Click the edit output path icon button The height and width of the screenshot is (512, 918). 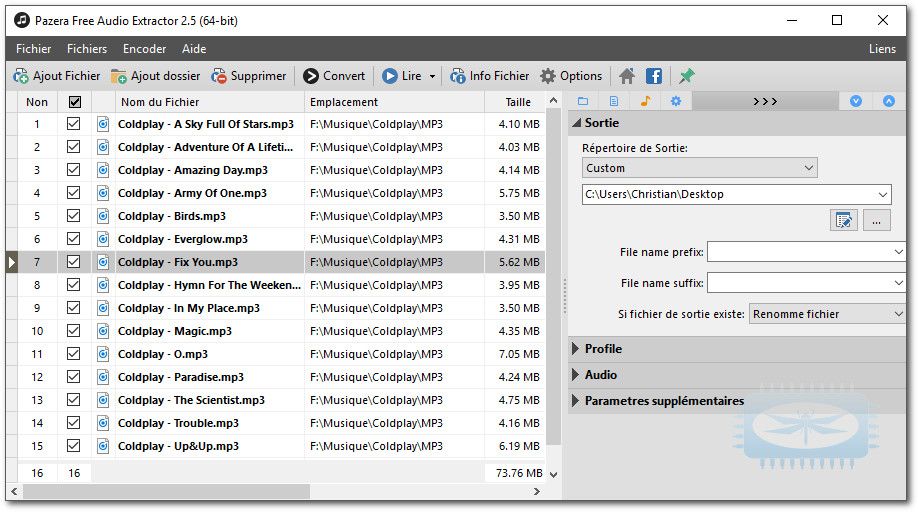(844, 221)
